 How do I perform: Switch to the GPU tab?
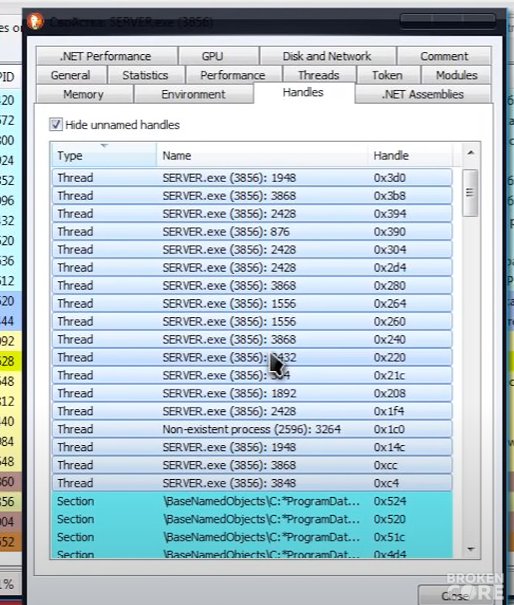point(219,56)
